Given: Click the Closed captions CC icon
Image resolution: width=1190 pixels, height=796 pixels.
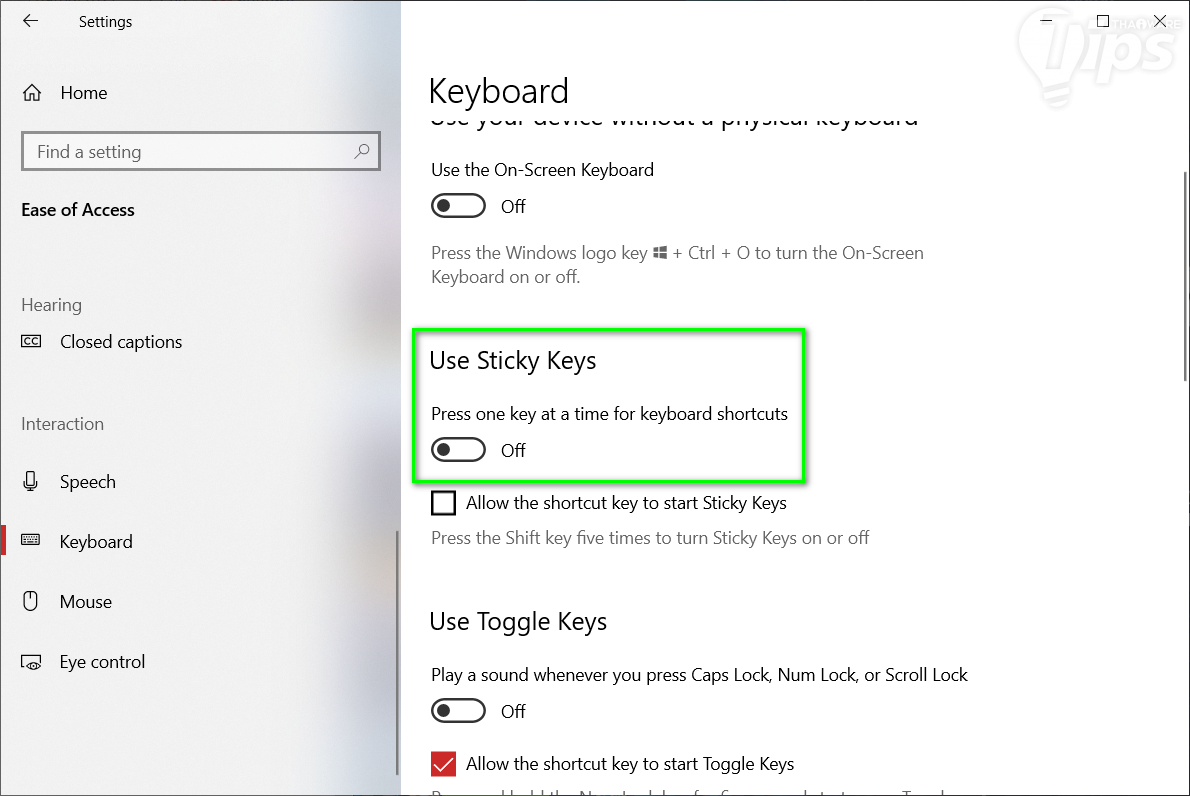Looking at the screenshot, I should [32, 342].
